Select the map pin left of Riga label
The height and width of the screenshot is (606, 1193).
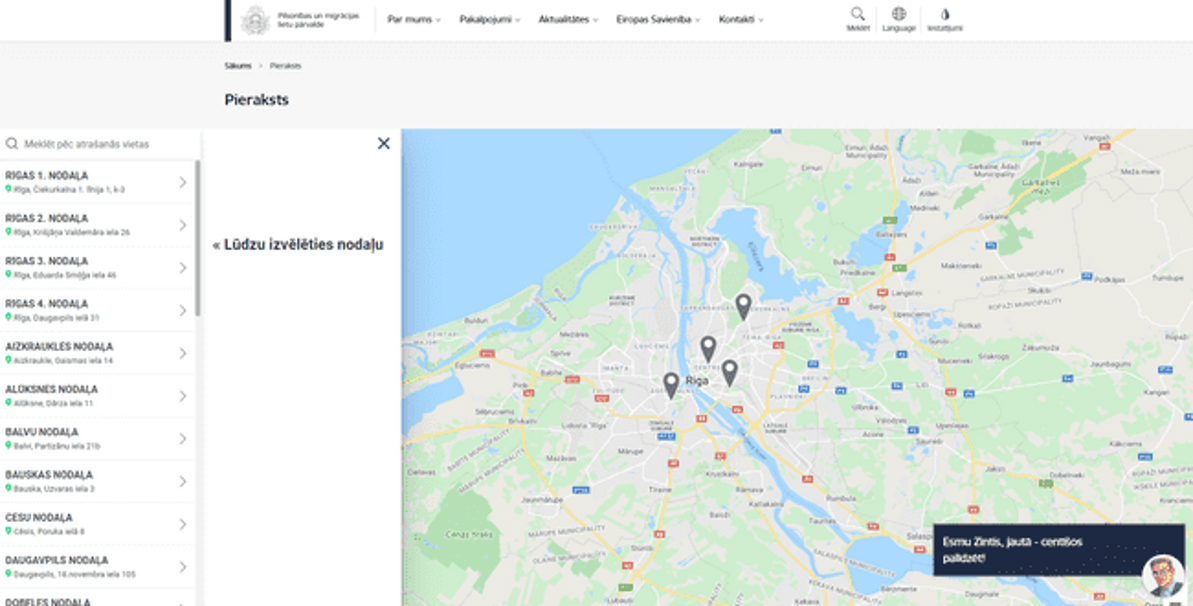[670, 385]
